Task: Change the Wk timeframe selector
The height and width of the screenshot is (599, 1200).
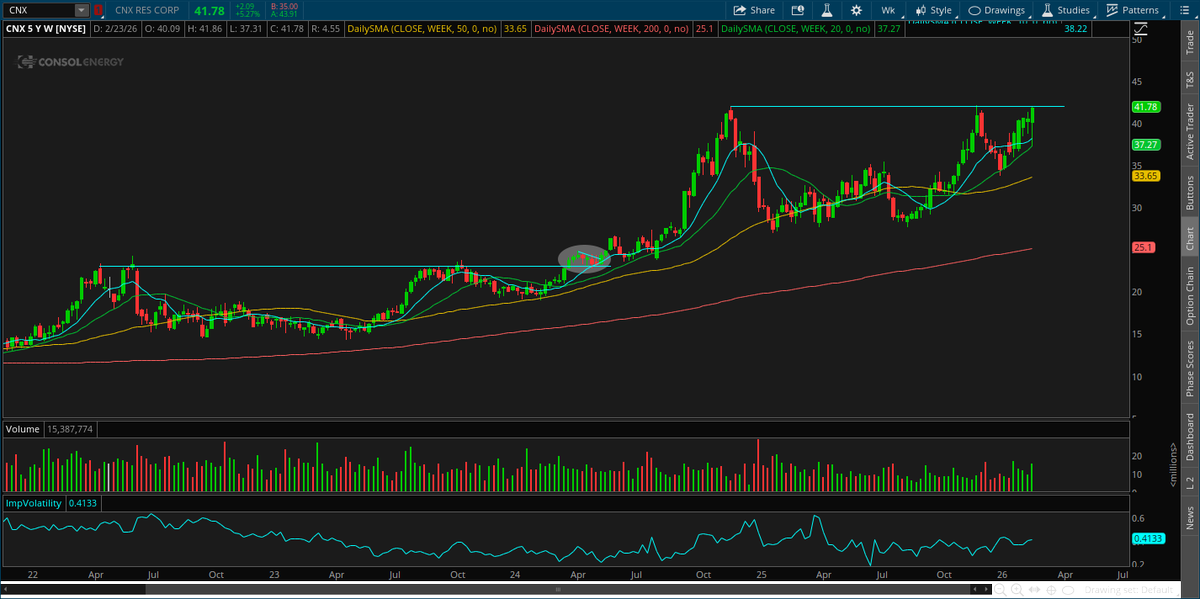Action: (888, 10)
